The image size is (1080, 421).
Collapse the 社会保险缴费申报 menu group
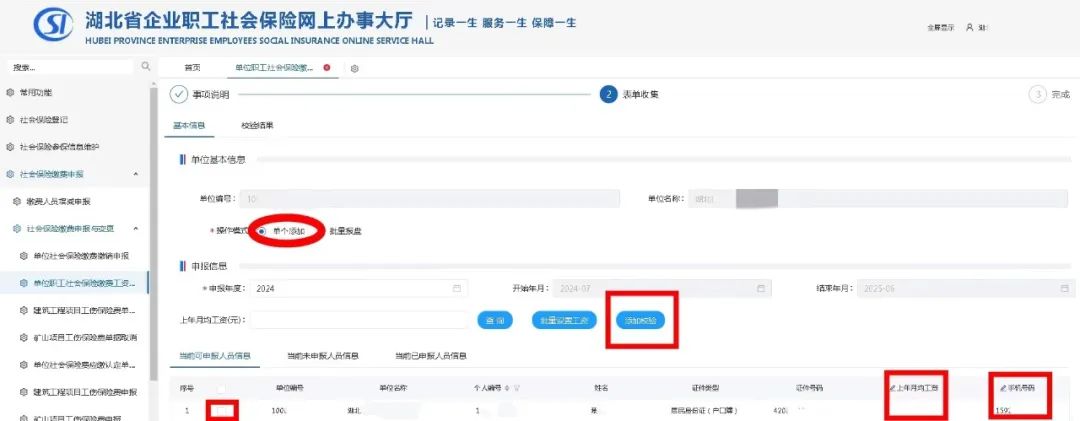[135, 174]
